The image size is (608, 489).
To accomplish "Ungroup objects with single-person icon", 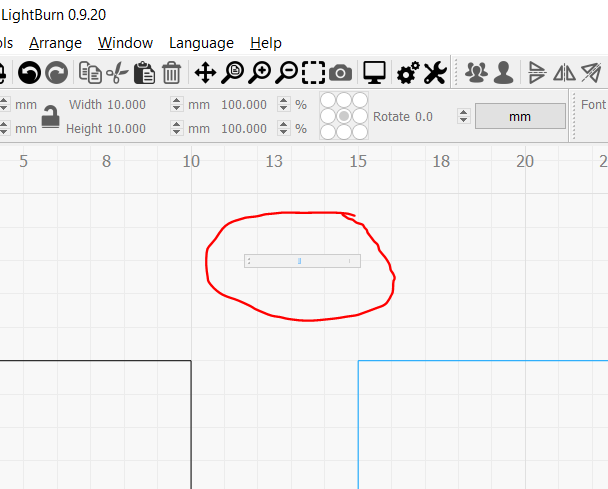I will click(503, 73).
